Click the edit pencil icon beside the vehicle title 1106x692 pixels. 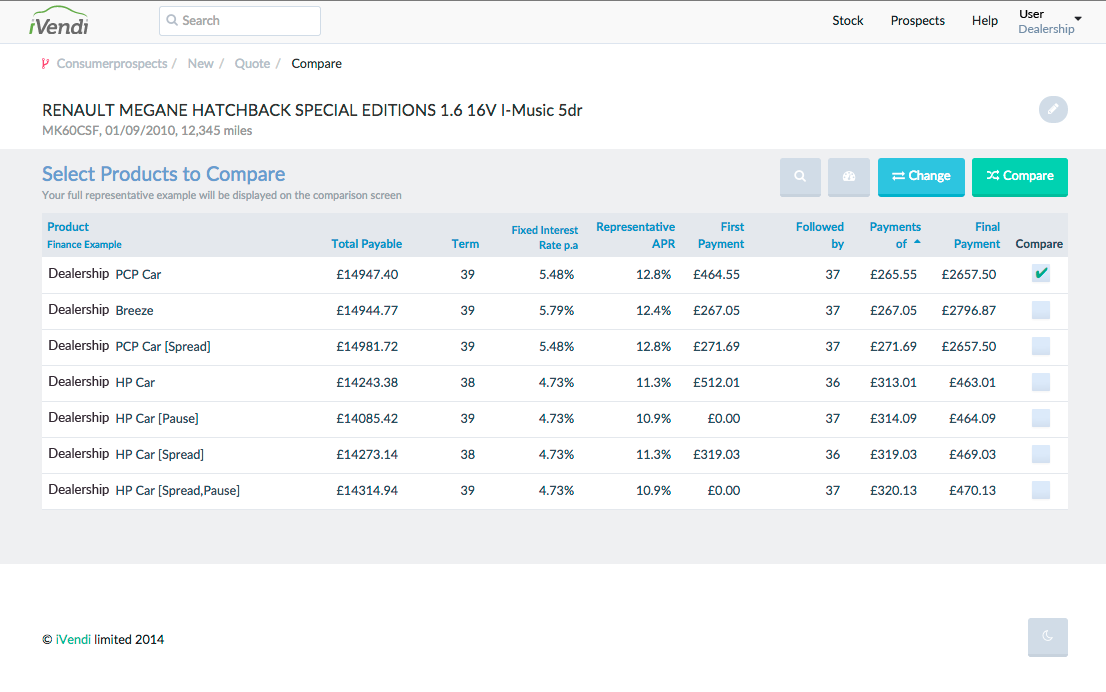click(x=1052, y=109)
